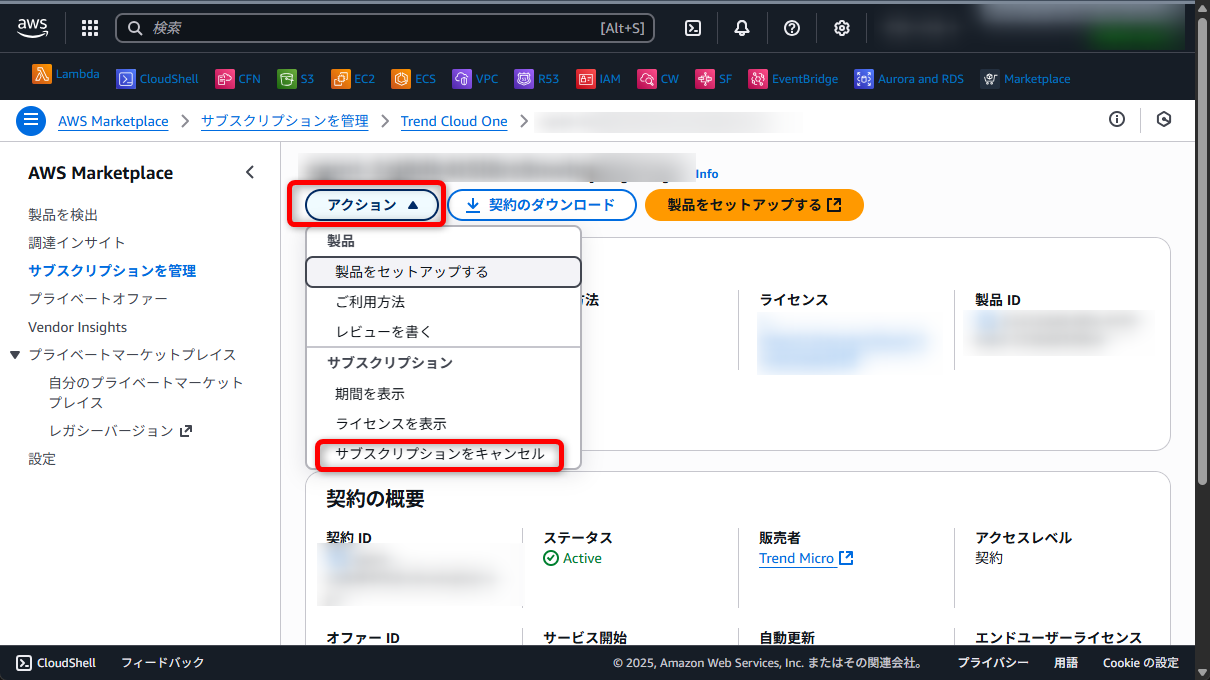Viewport: 1210px width, 680px height.
Task: Open the services grid menu
Action: click(89, 28)
